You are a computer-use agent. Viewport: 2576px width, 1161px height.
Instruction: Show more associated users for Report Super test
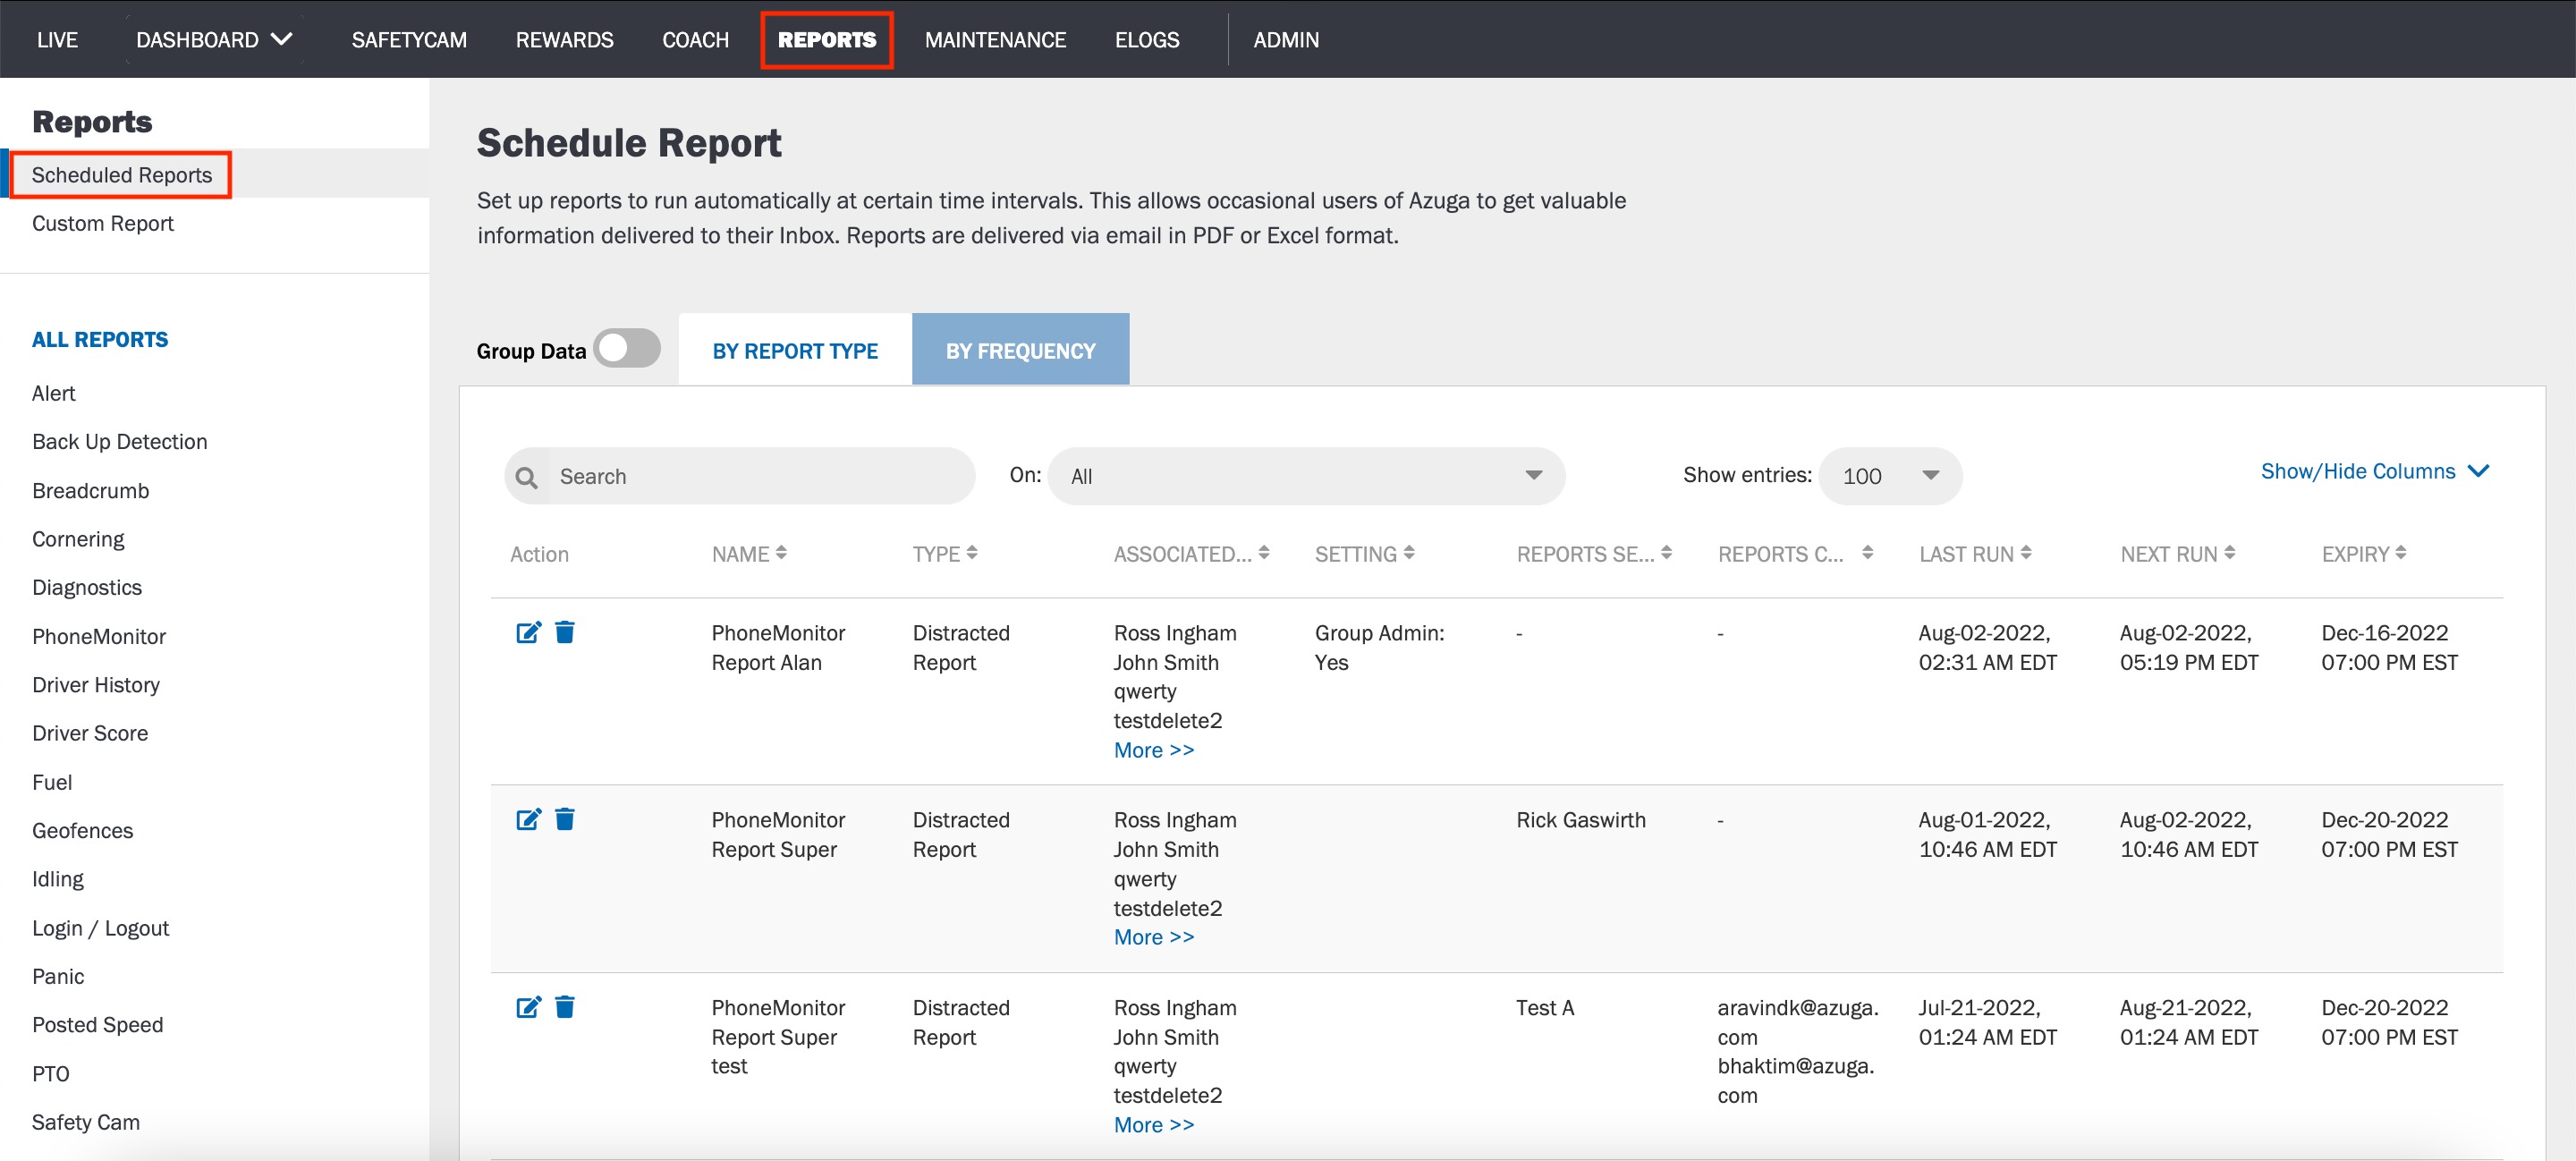click(1154, 1125)
